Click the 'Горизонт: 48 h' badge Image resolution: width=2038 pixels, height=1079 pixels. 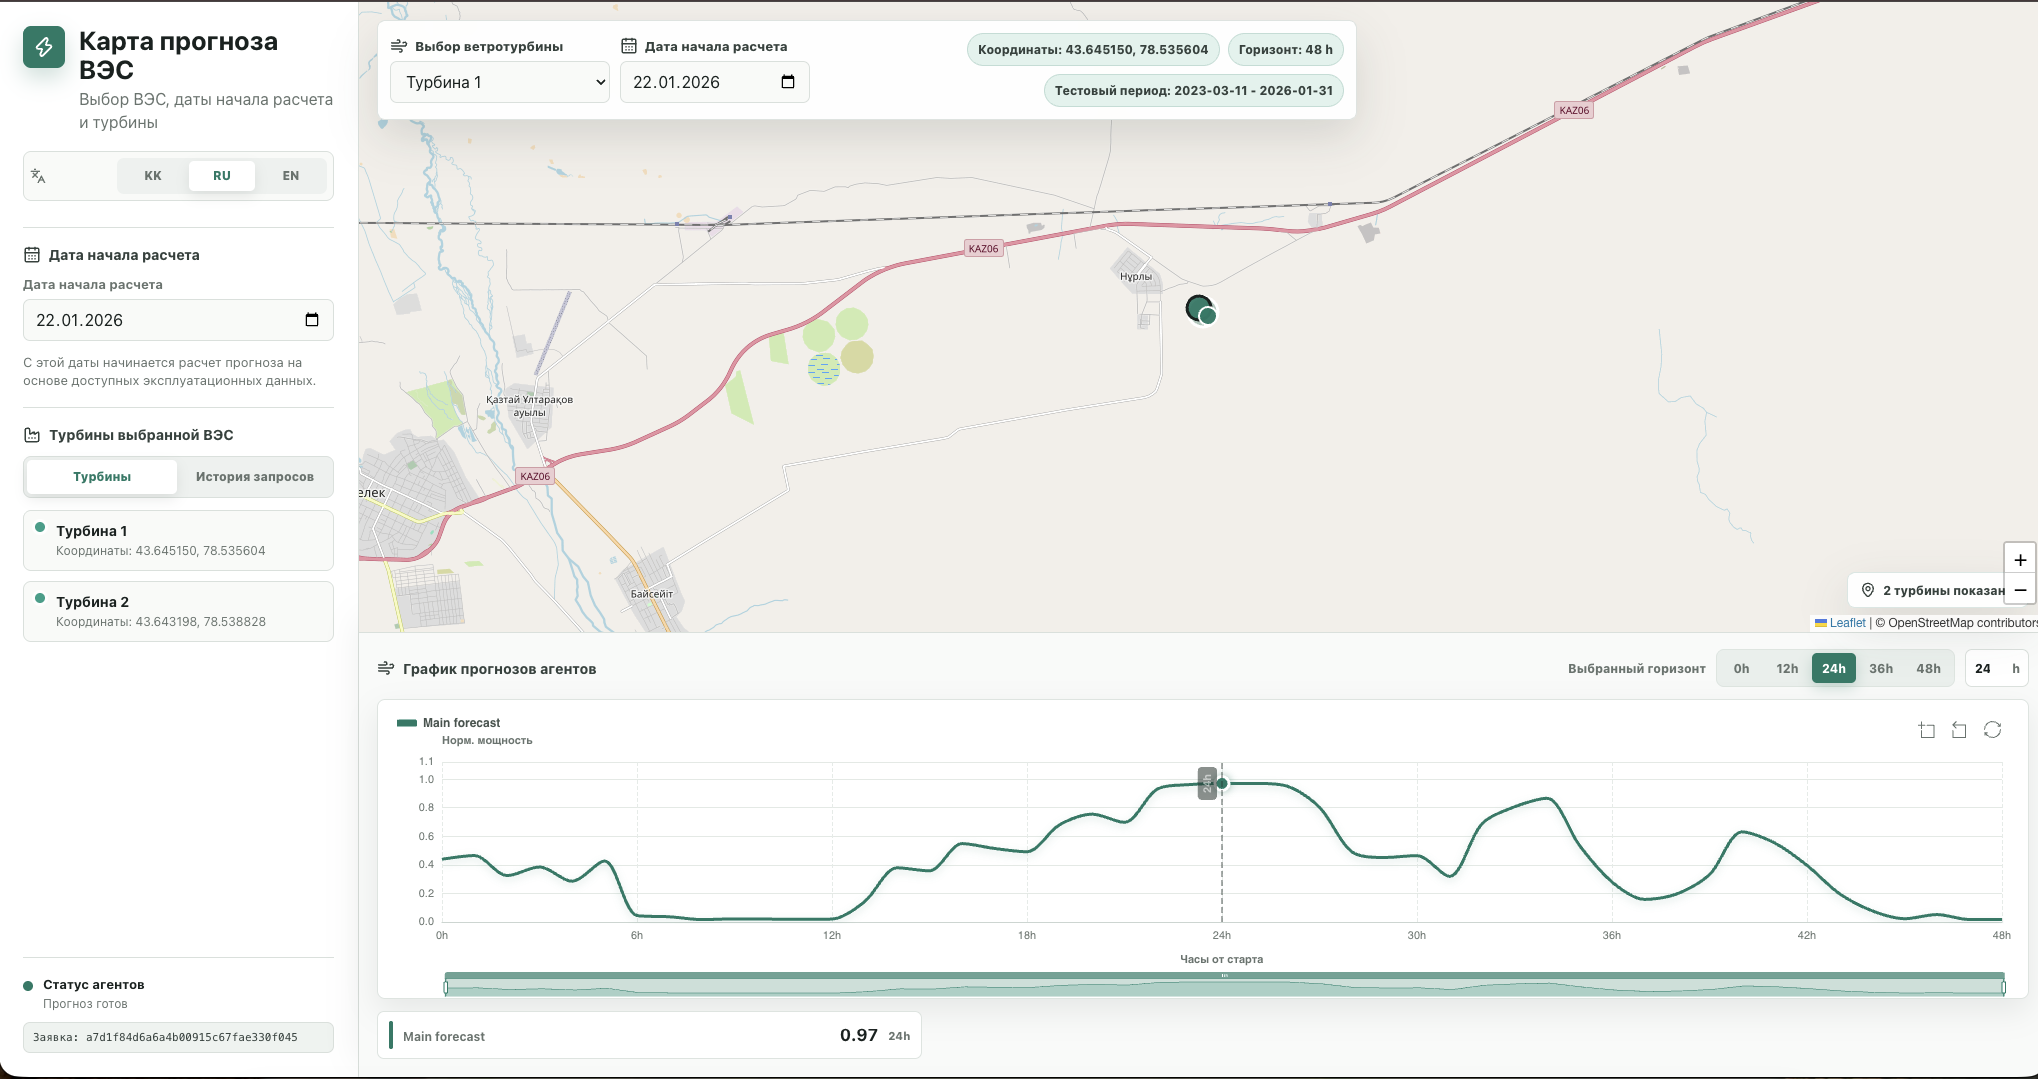click(x=1285, y=49)
